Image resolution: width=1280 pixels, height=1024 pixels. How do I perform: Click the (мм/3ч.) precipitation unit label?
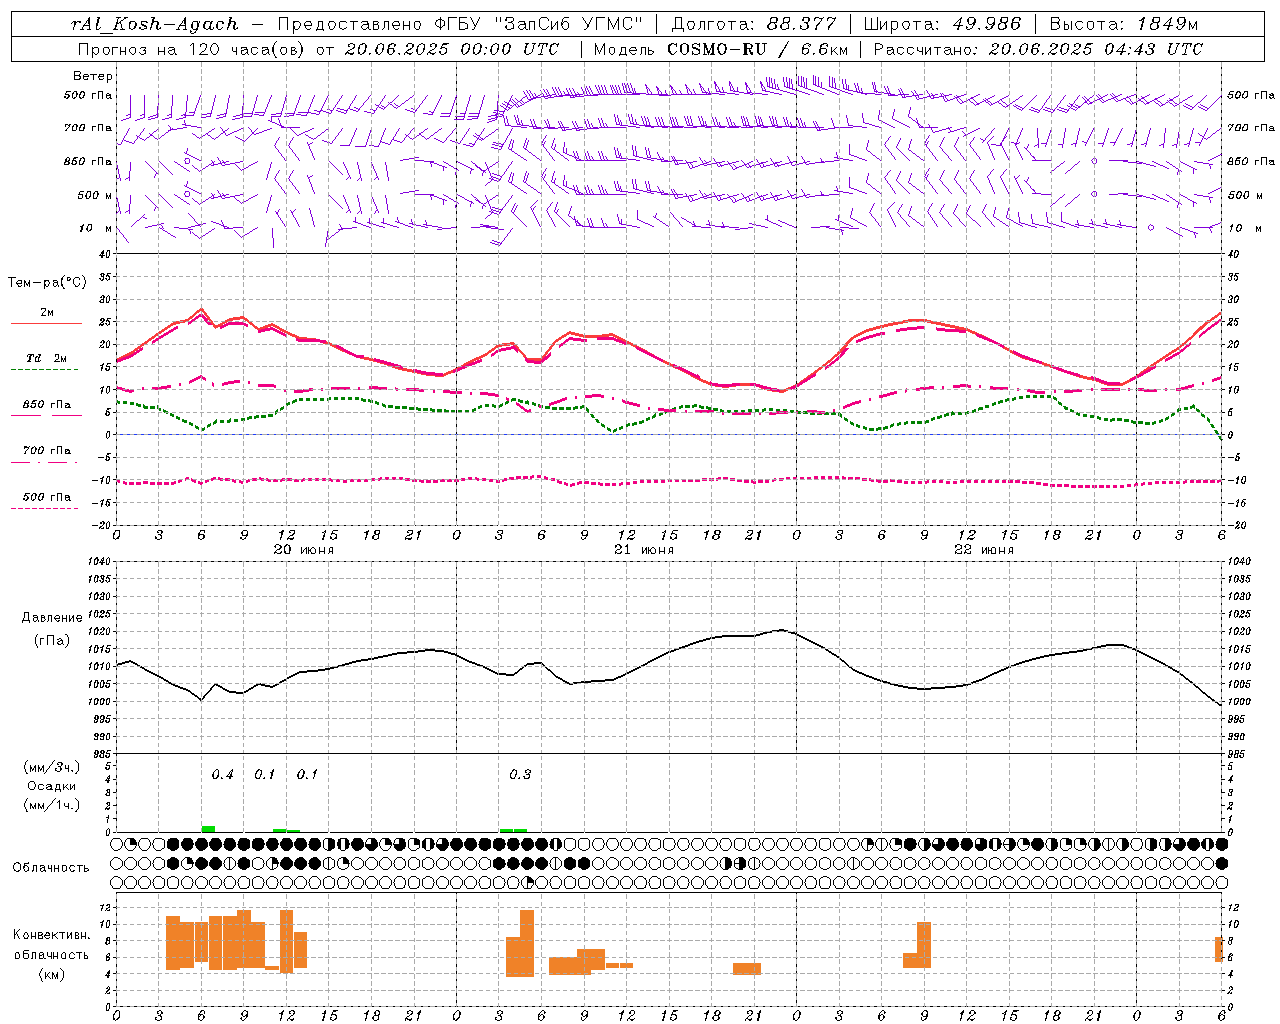(x=52, y=767)
